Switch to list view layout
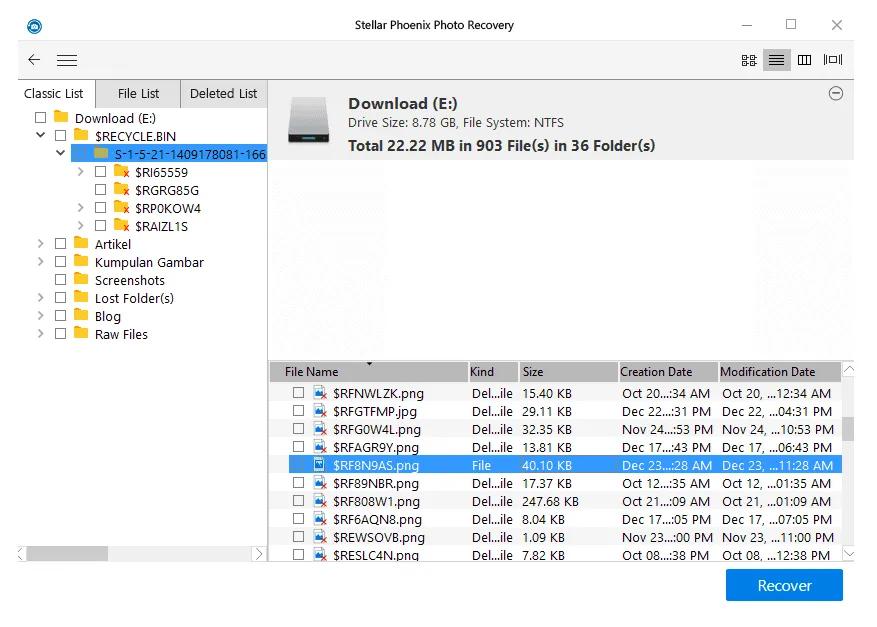Screen dimensions: 877x627 [776, 60]
